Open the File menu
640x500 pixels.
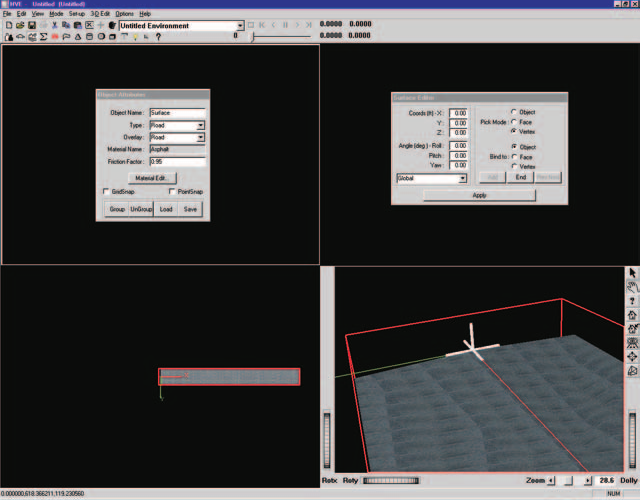point(7,14)
